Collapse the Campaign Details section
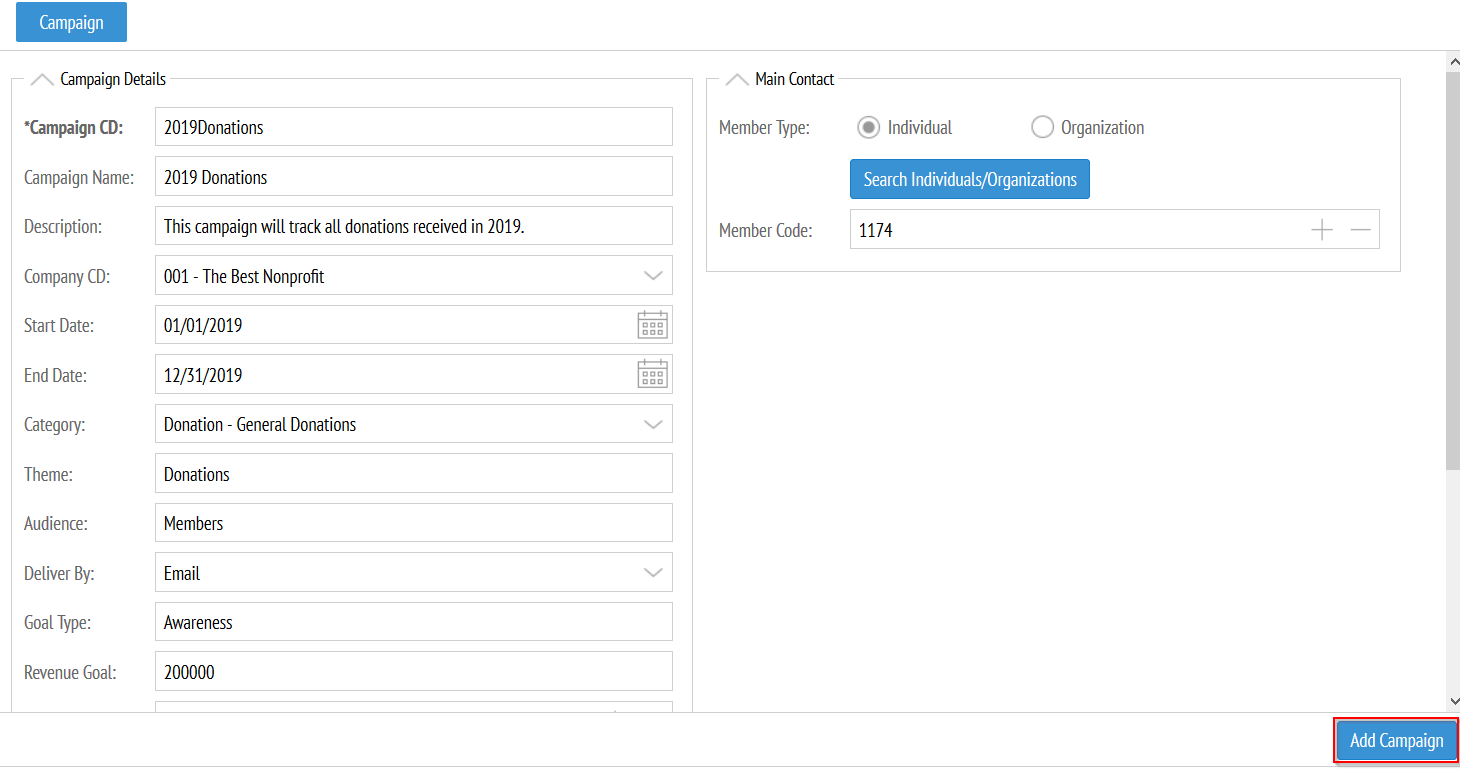Screen dimensions: 1460x780 42,79
